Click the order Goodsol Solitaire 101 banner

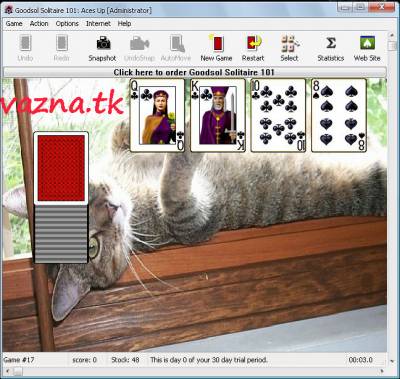(195, 72)
